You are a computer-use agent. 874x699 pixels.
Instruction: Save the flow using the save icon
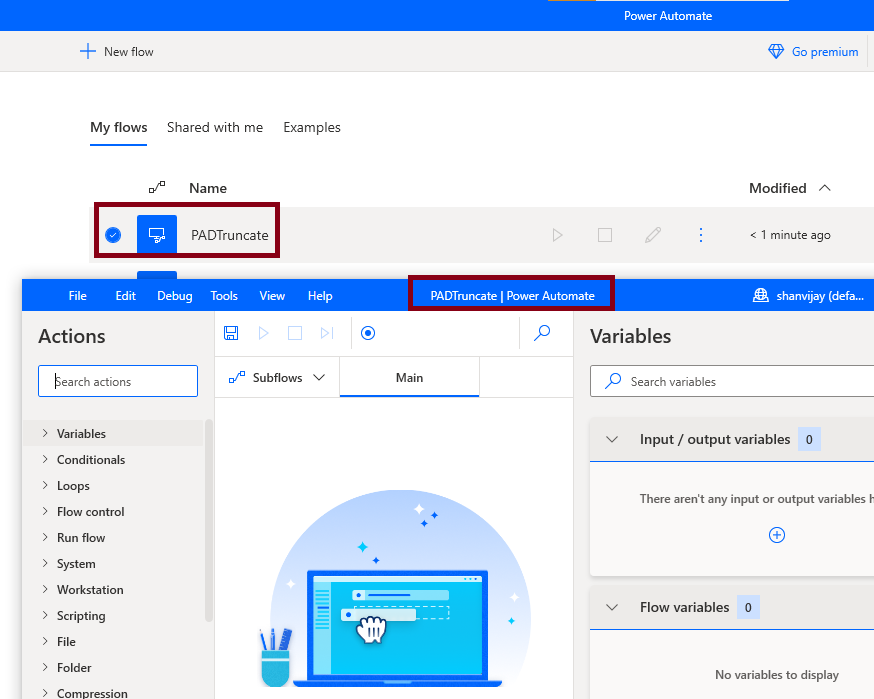[231, 333]
